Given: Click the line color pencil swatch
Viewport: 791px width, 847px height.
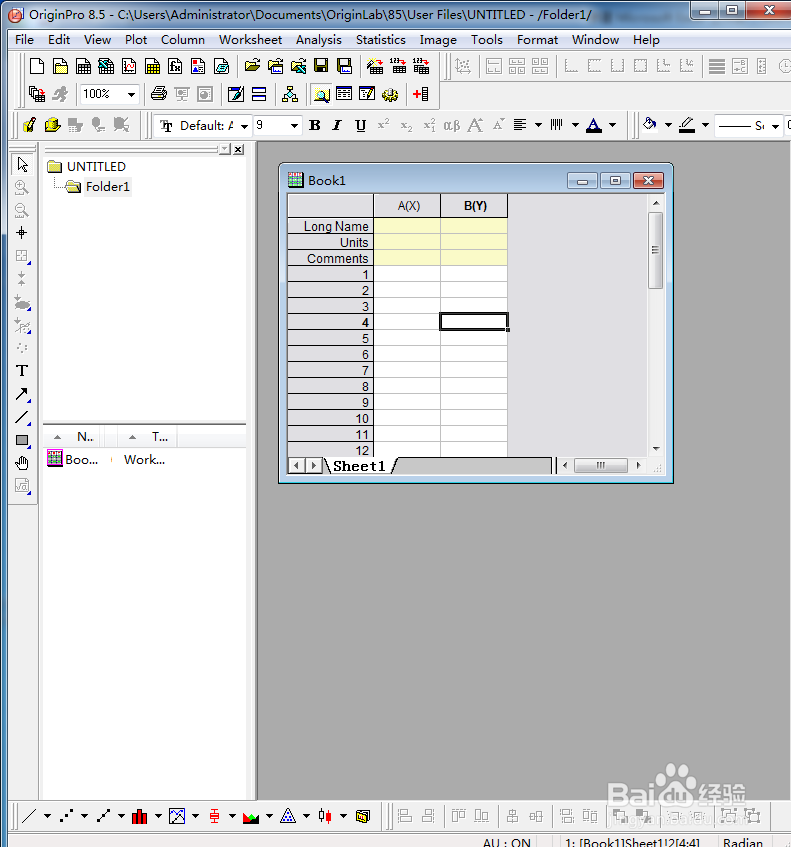Looking at the screenshot, I should coord(687,125).
